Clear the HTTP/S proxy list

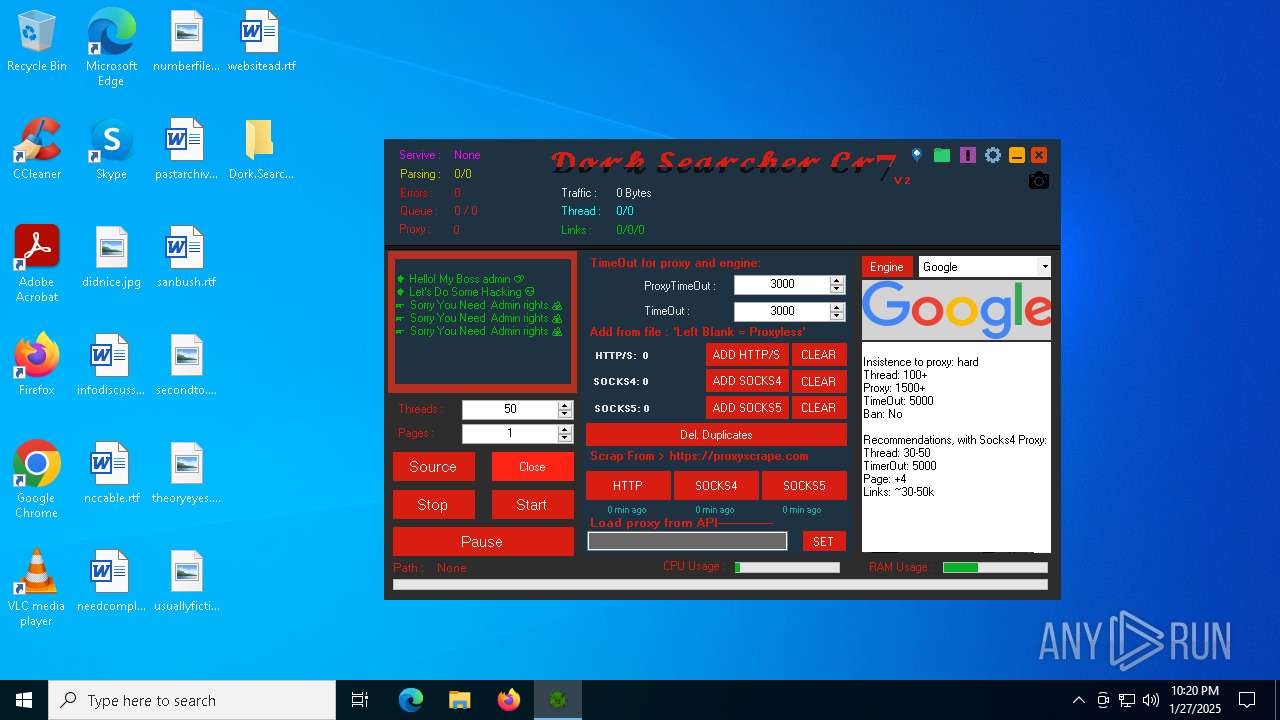819,355
